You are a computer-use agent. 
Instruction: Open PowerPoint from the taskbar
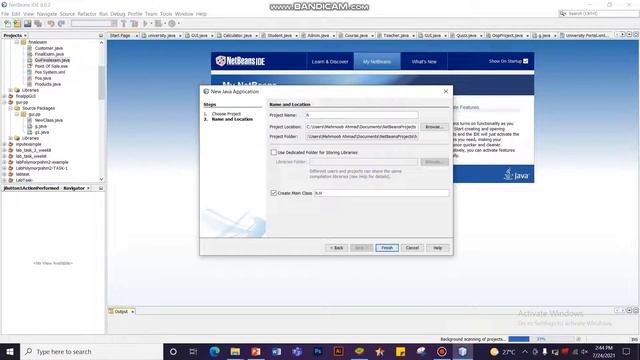[256, 351]
